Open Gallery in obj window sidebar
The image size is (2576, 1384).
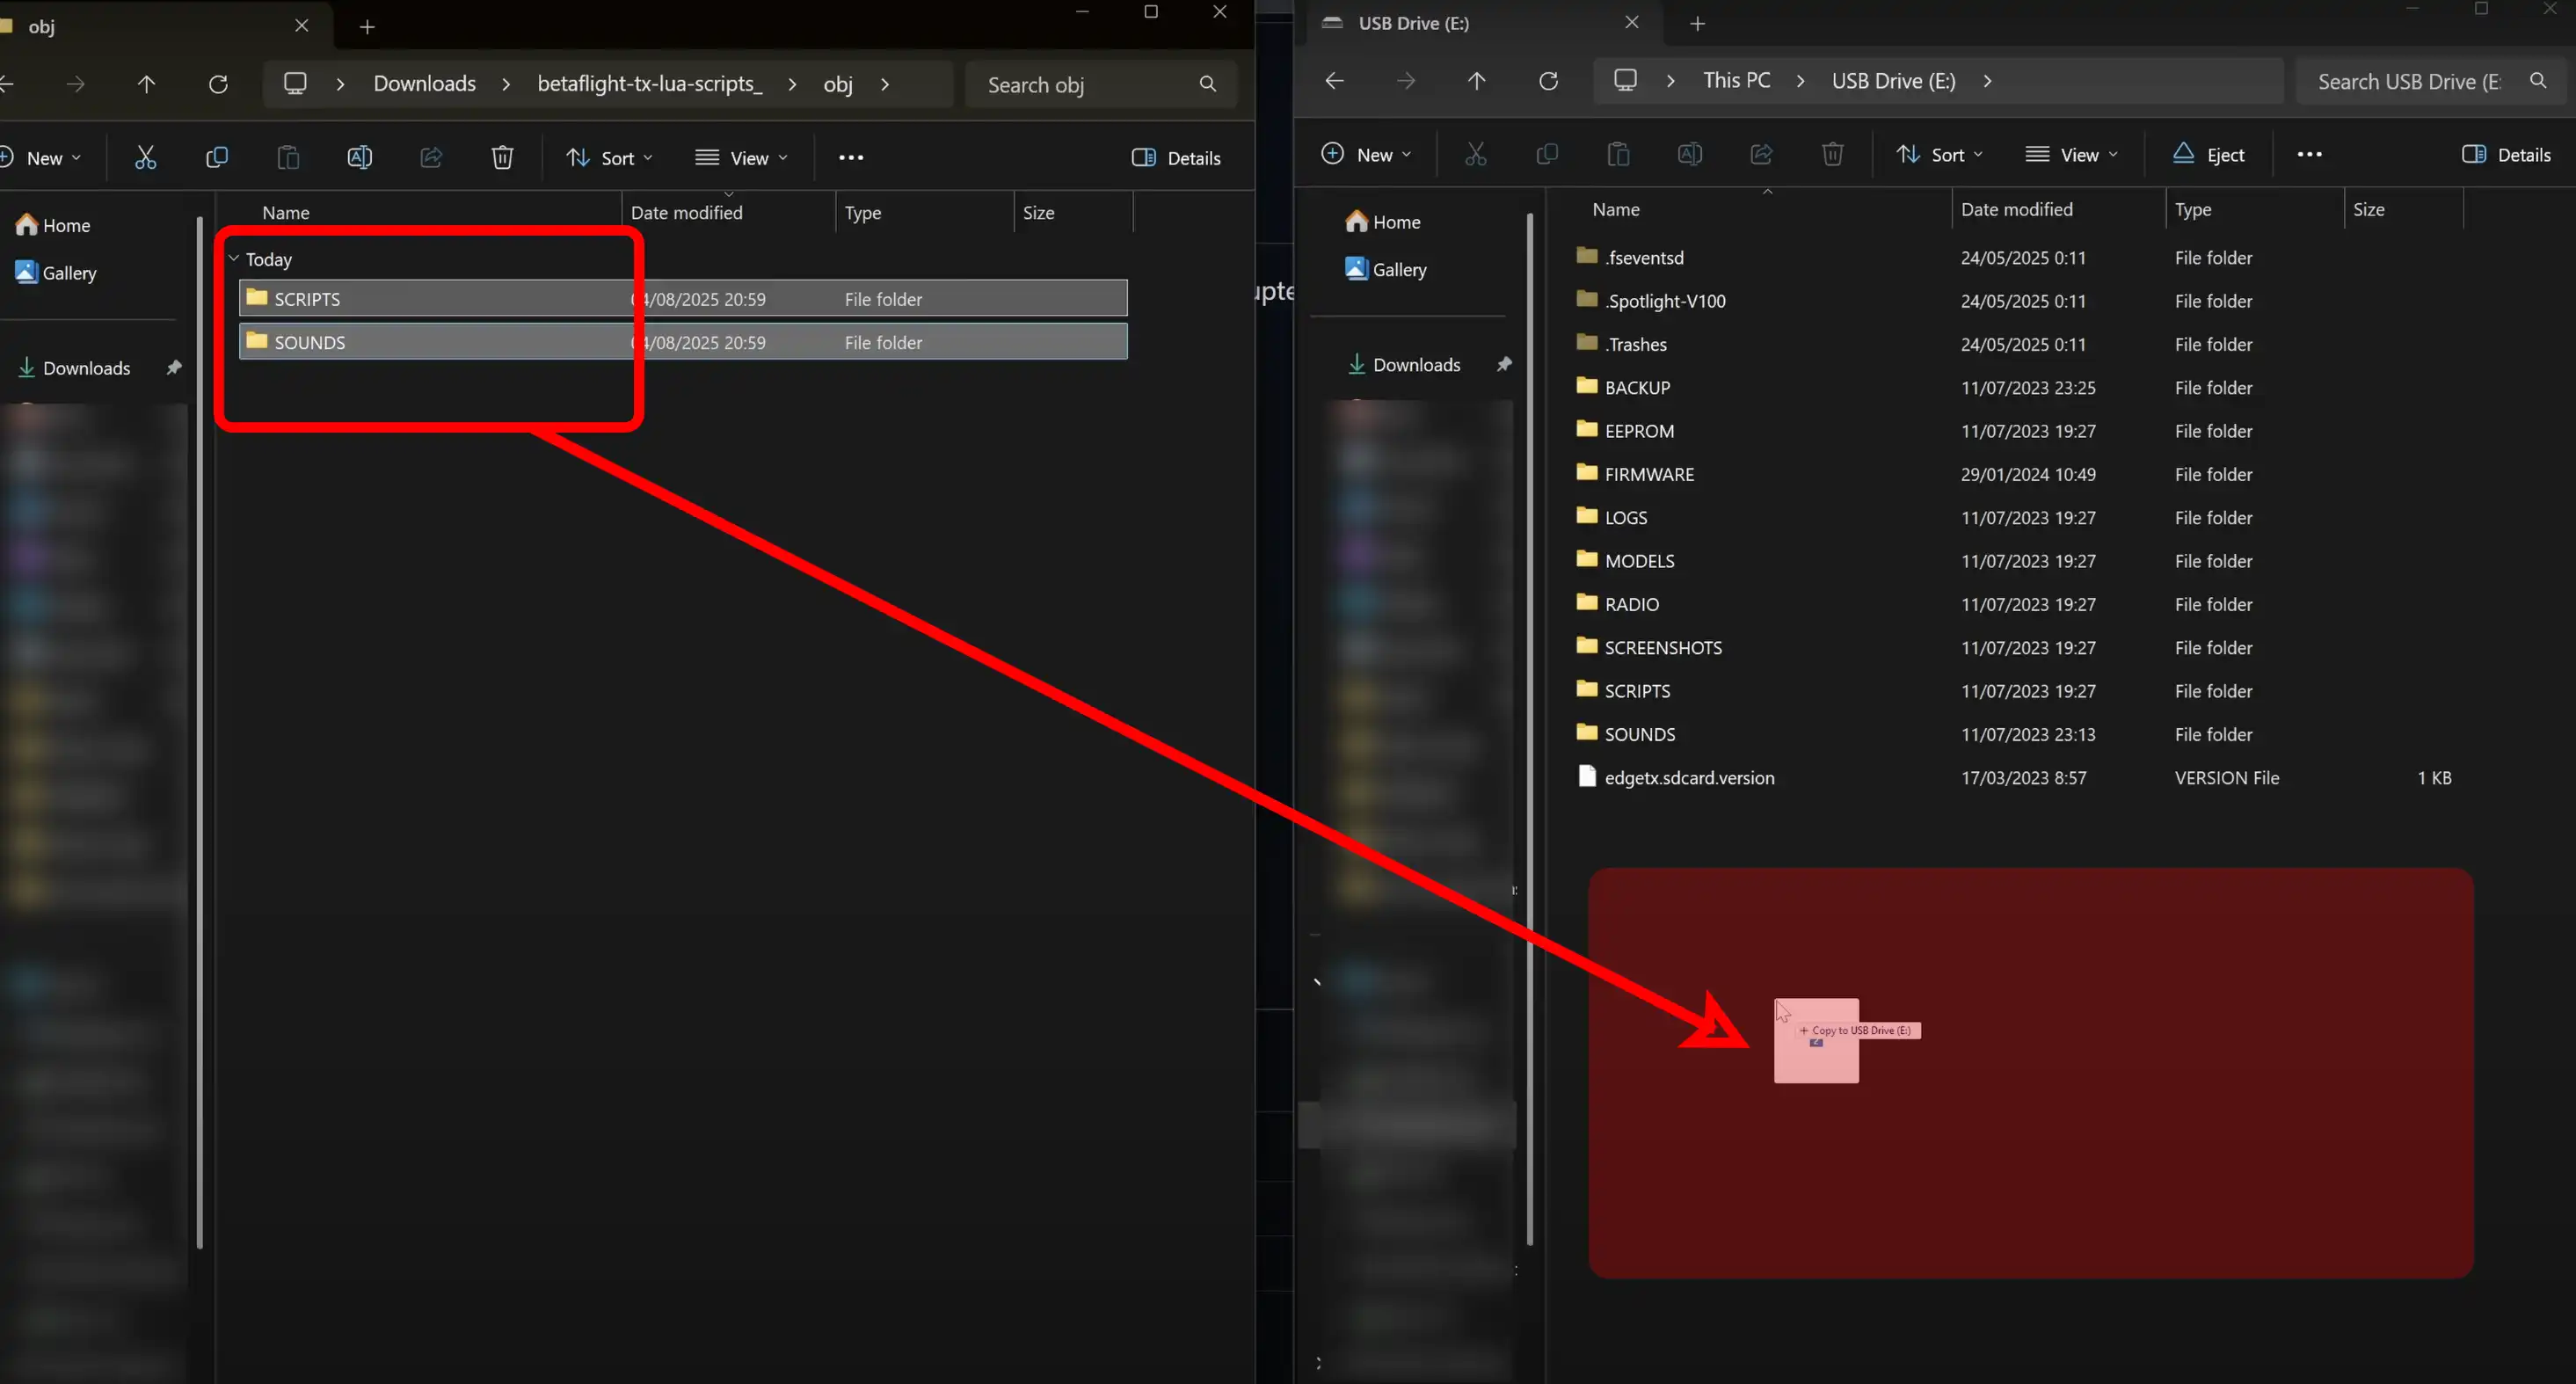point(56,273)
